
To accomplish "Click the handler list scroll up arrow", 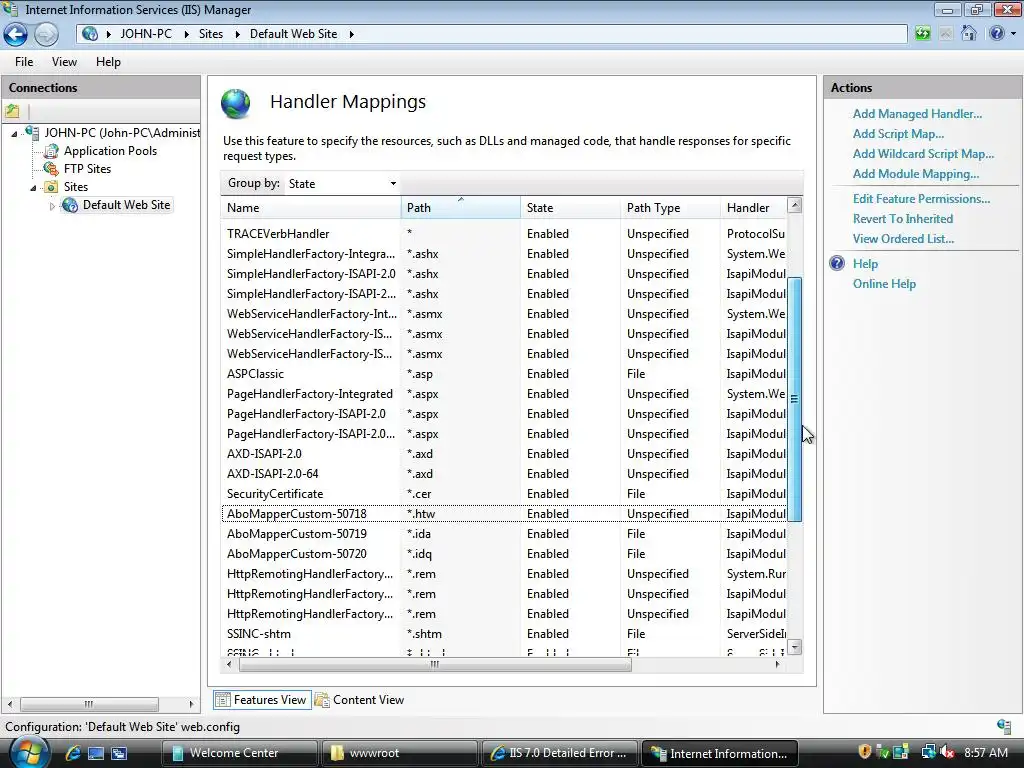I will (x=794, y=205).
